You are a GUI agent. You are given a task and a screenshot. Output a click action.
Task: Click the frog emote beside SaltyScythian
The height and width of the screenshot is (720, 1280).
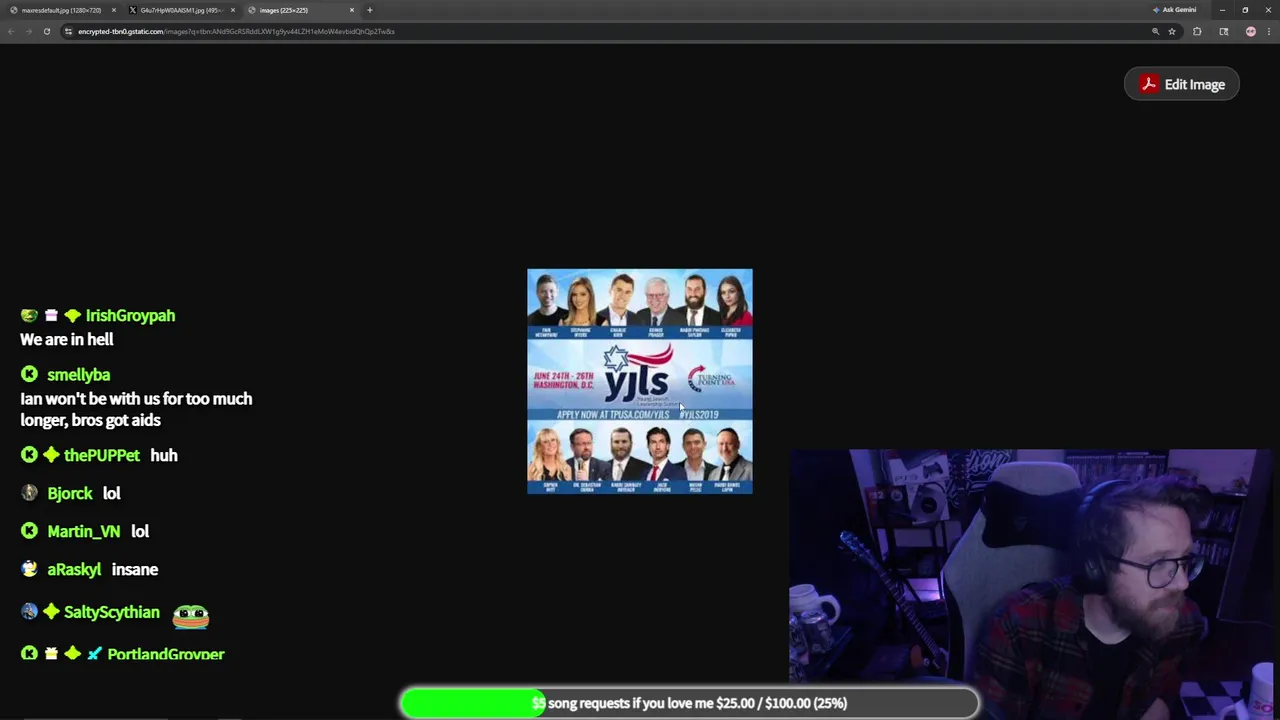coord(191,616)
